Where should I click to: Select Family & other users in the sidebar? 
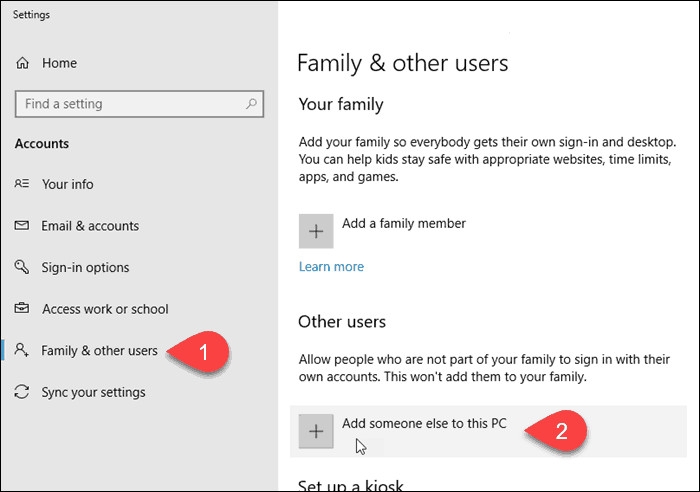[x=99, y=351]
